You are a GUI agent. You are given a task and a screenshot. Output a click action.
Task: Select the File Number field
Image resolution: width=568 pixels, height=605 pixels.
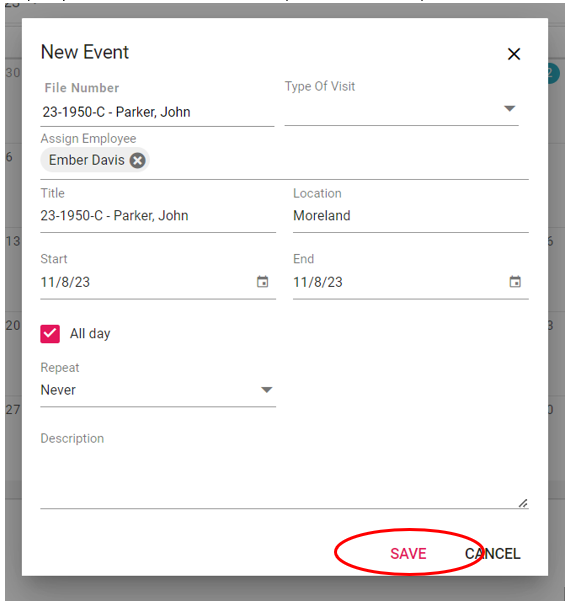tap(157, 112)
